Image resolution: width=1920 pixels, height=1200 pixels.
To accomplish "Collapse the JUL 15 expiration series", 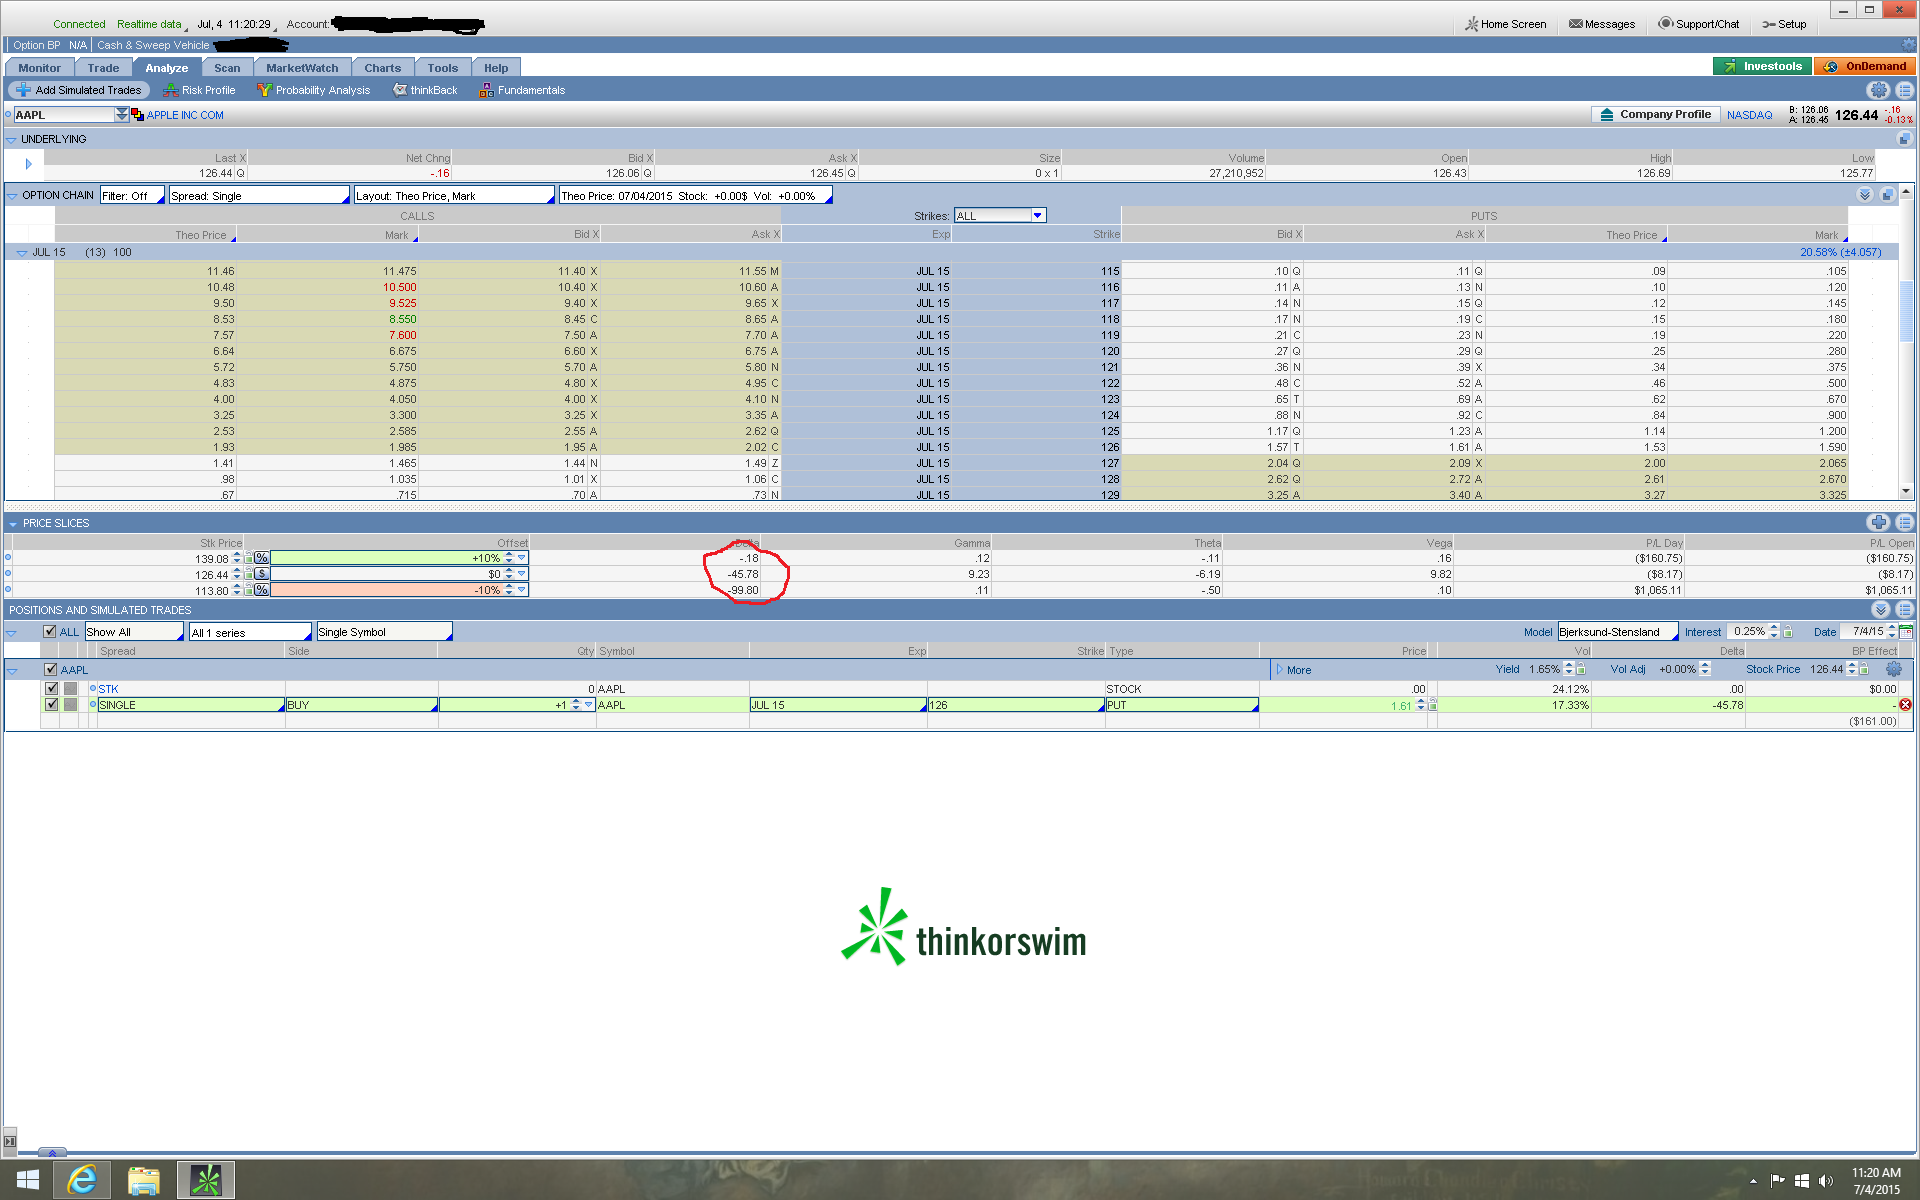I will tap(21, 253).
